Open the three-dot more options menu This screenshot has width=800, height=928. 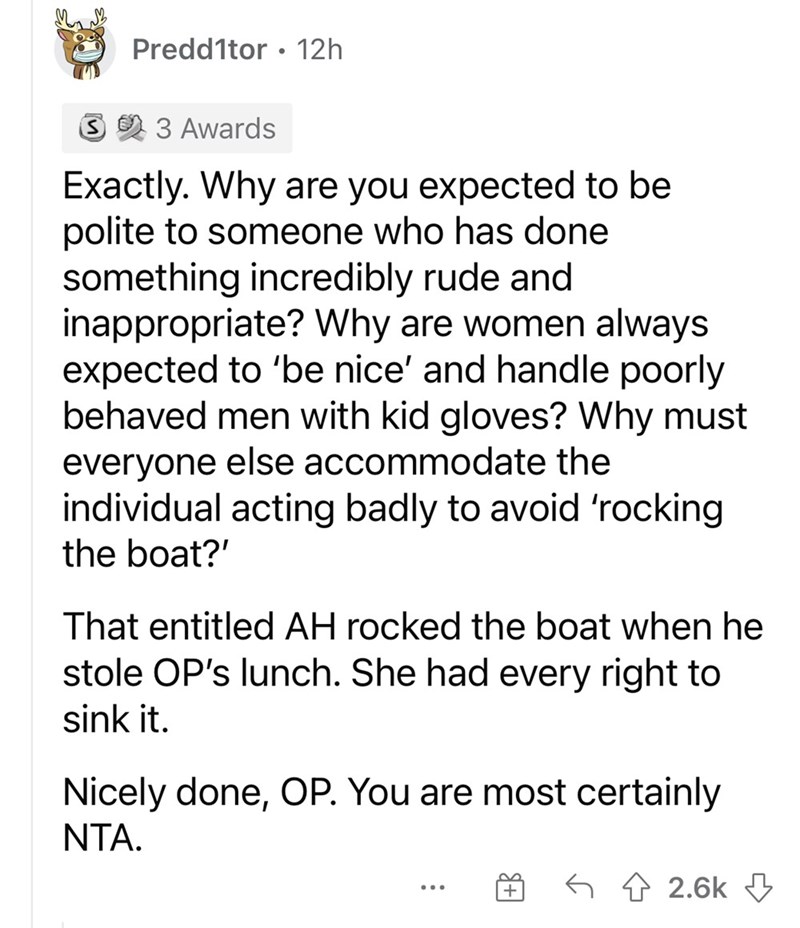(x=432, y=887)
